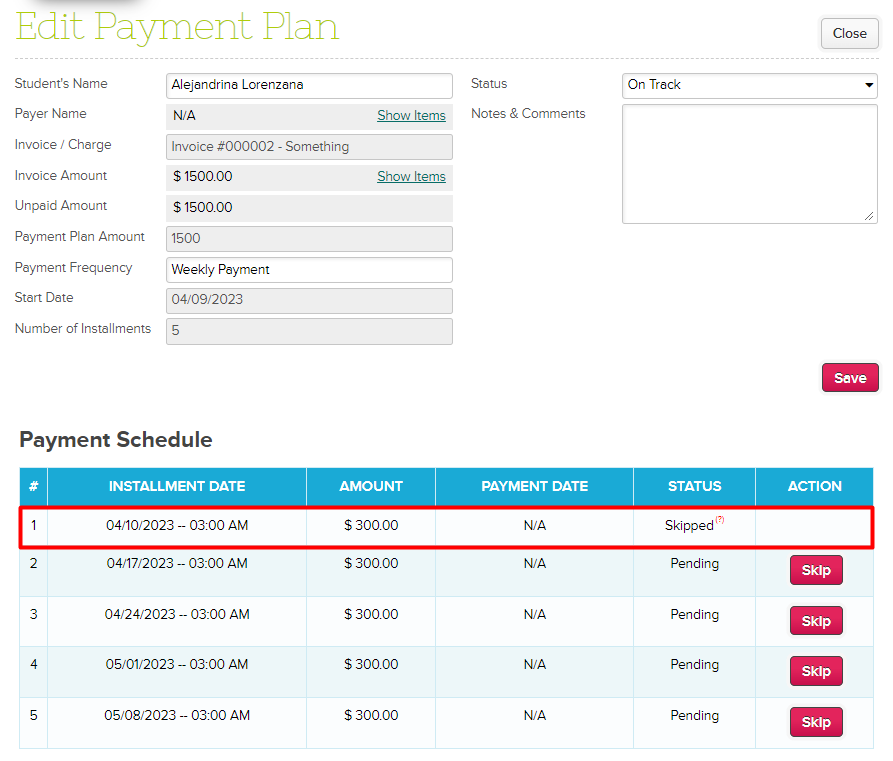The image size is (893, 761).
Task: Click the Status column header in schedule
Action: point(694,487)
